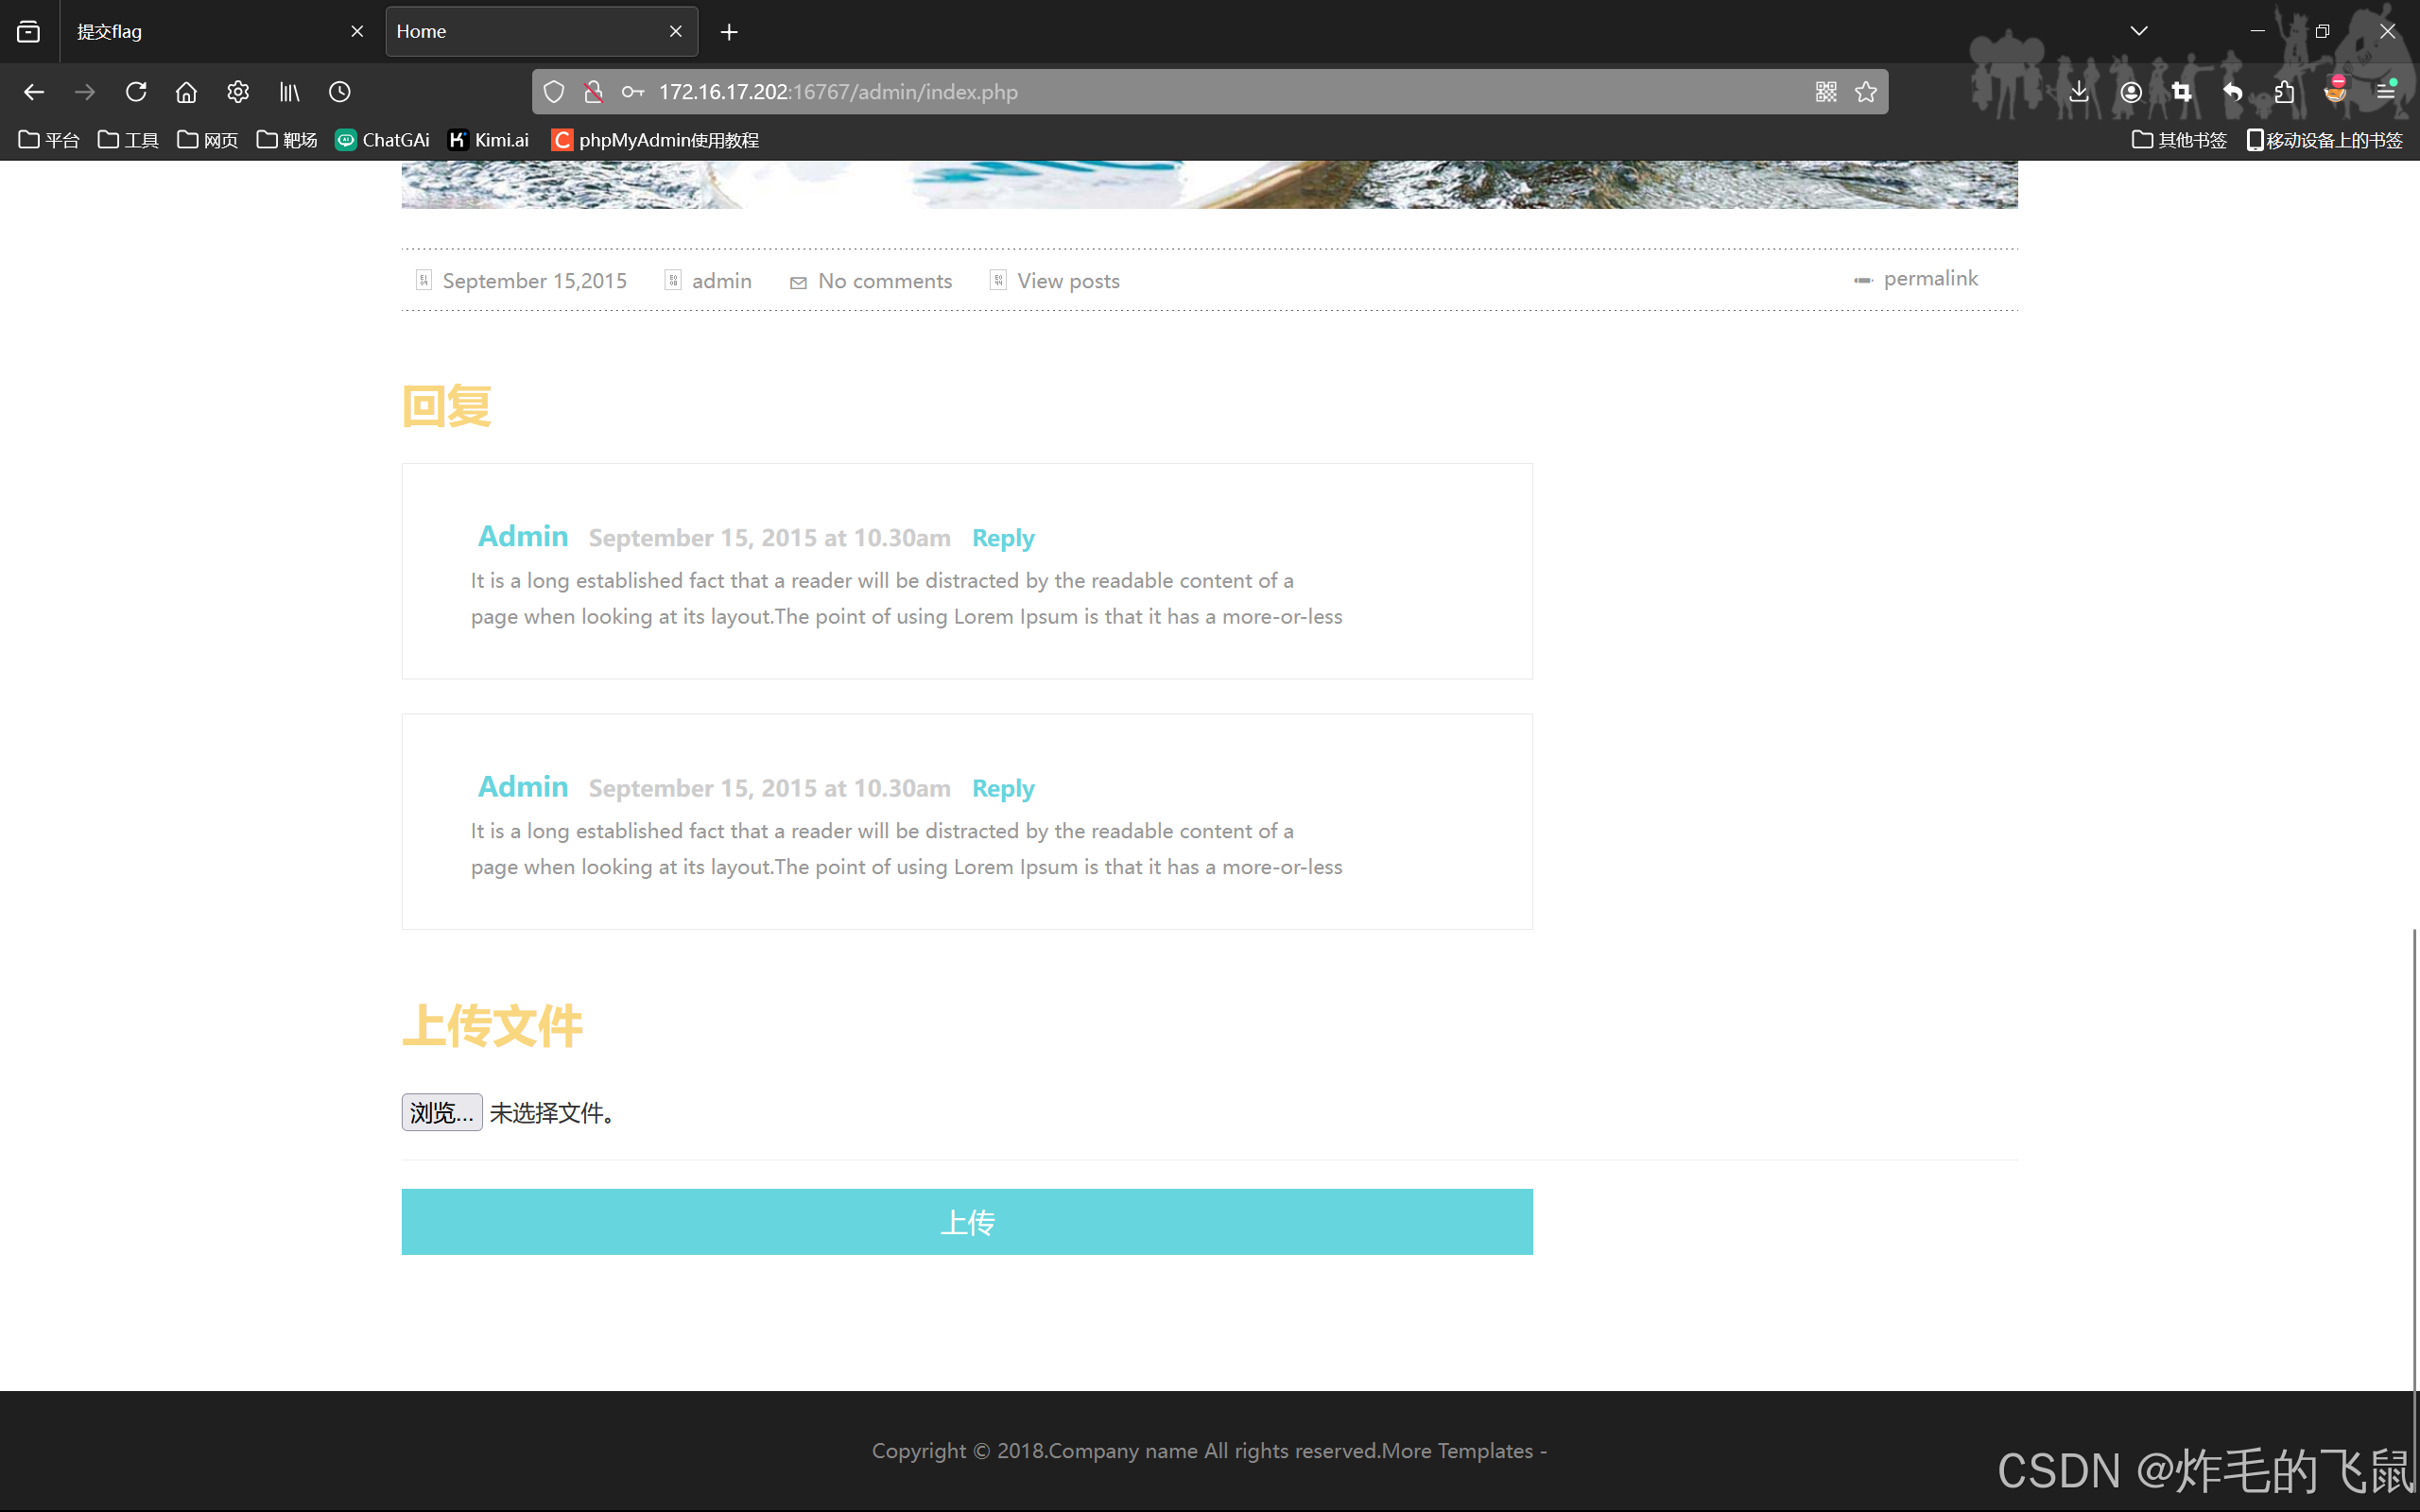
Task: Click the tracking protection shield icon
Action: [553, 91]
